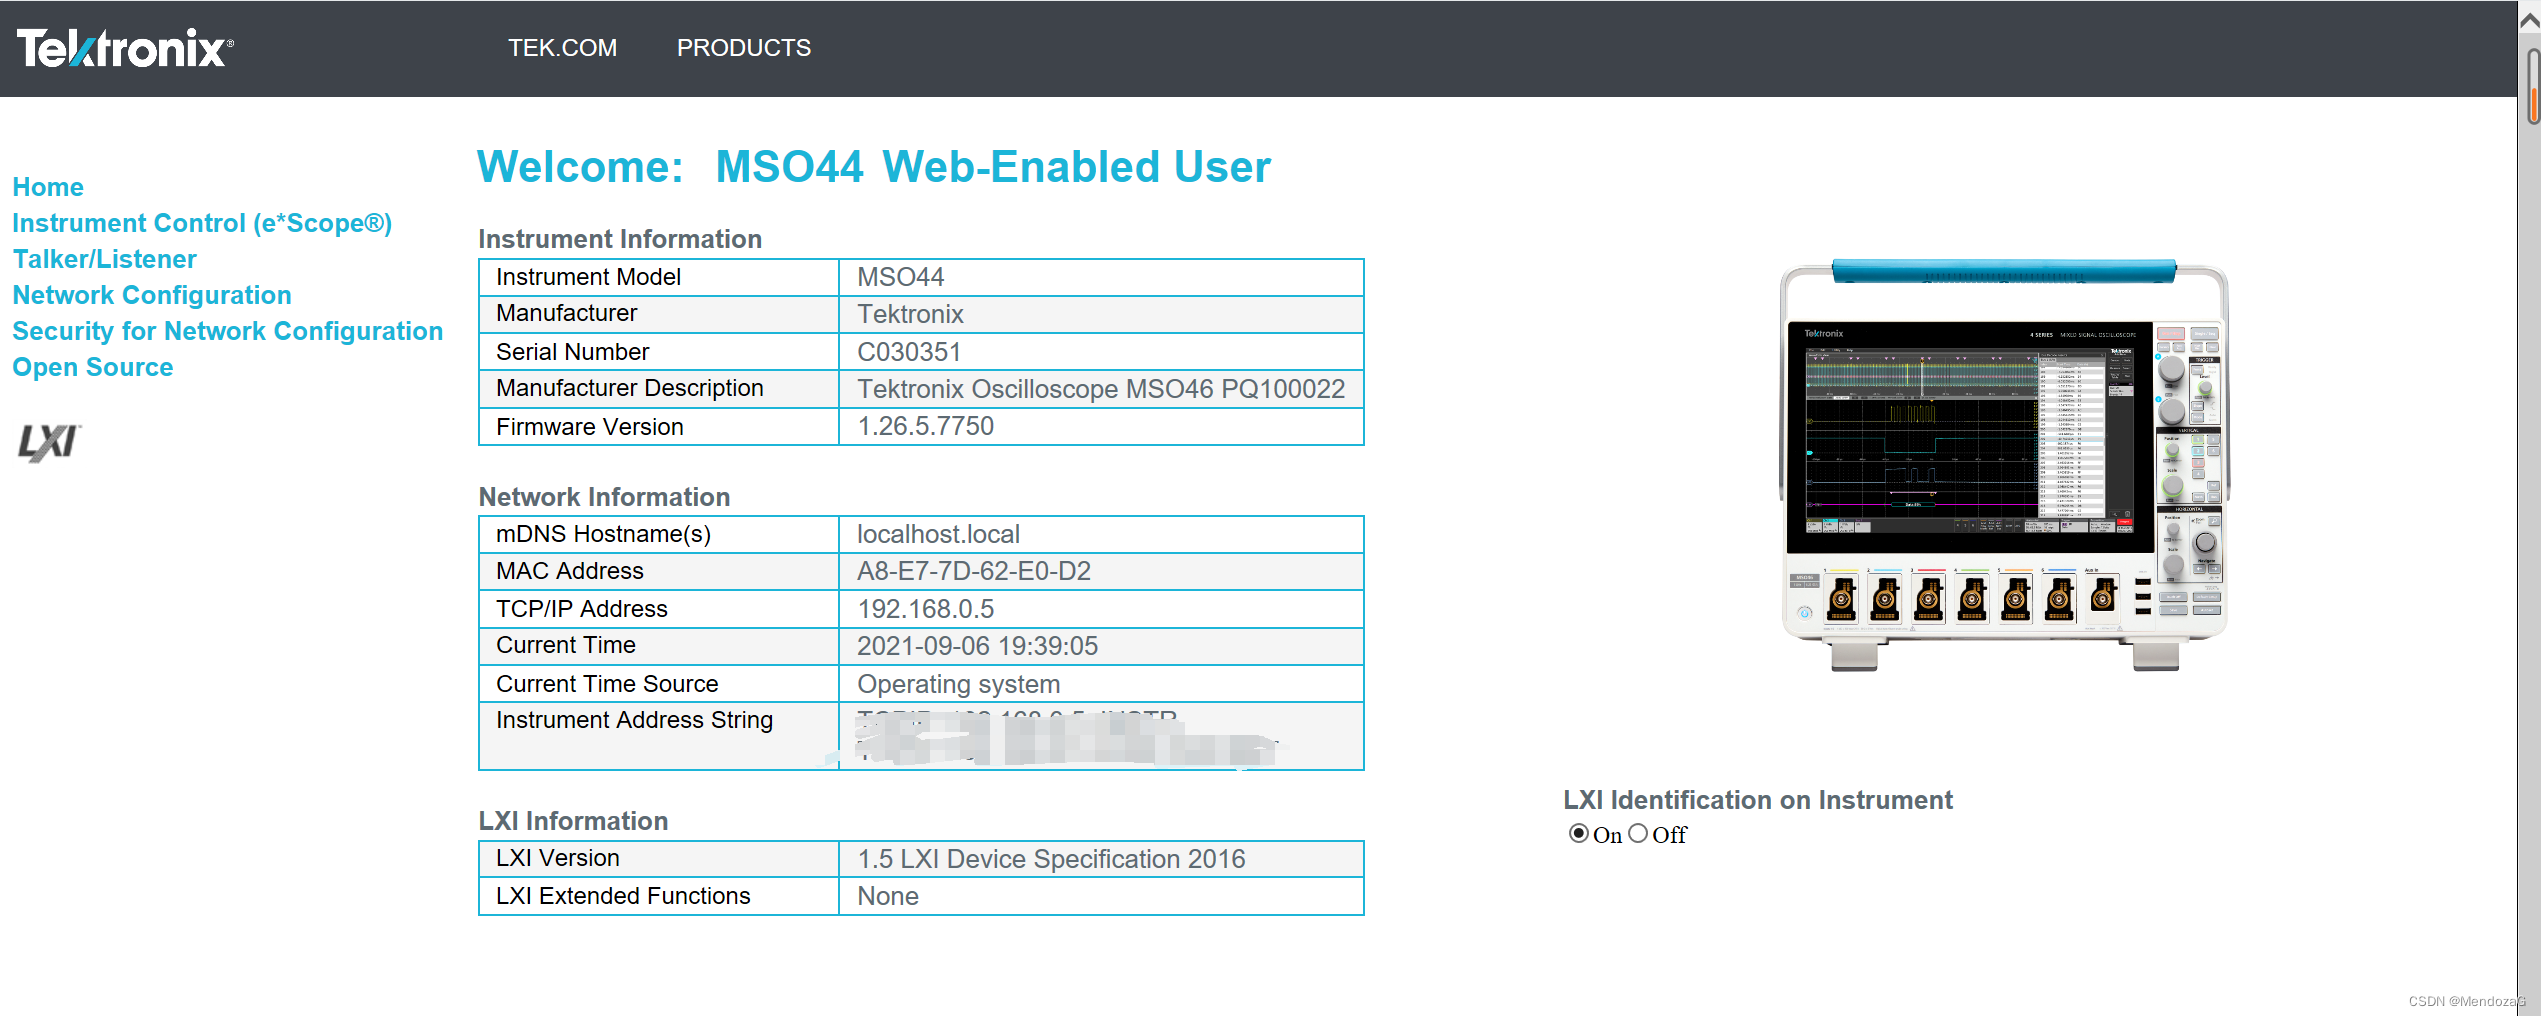Open Security for Network Configuration link

(227, 331)
